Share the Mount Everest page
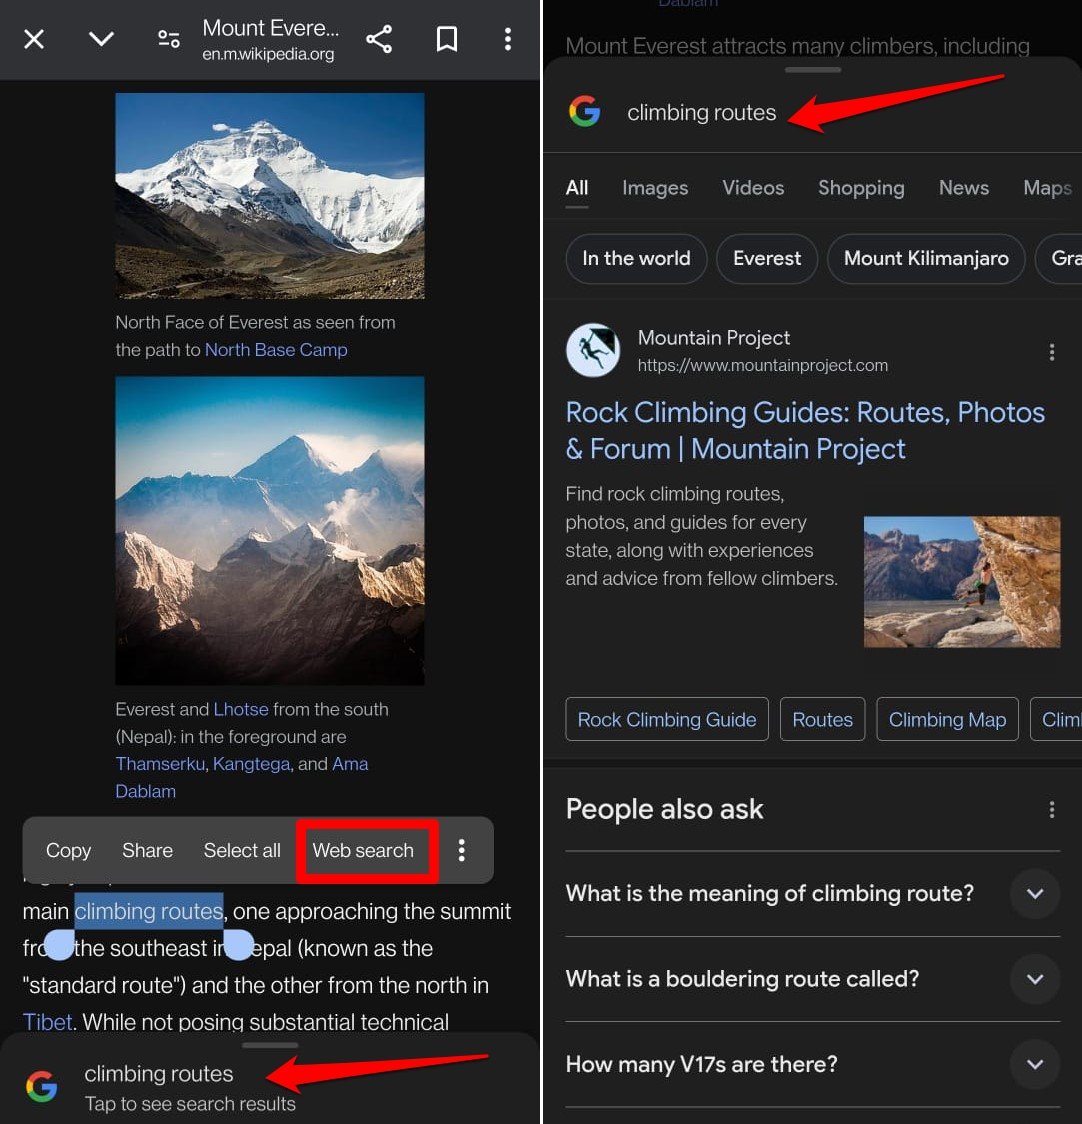 [x=379, y=39]
